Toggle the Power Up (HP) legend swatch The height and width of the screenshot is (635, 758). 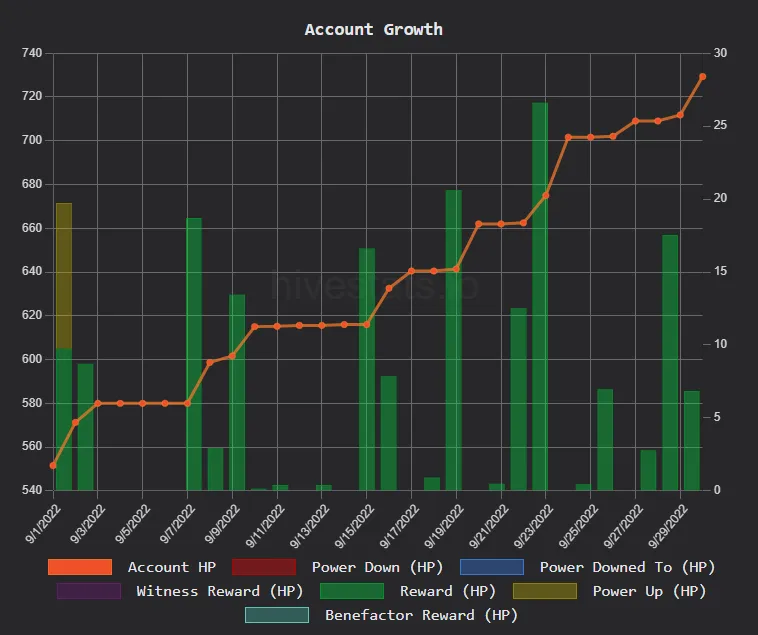pos(545,591)
